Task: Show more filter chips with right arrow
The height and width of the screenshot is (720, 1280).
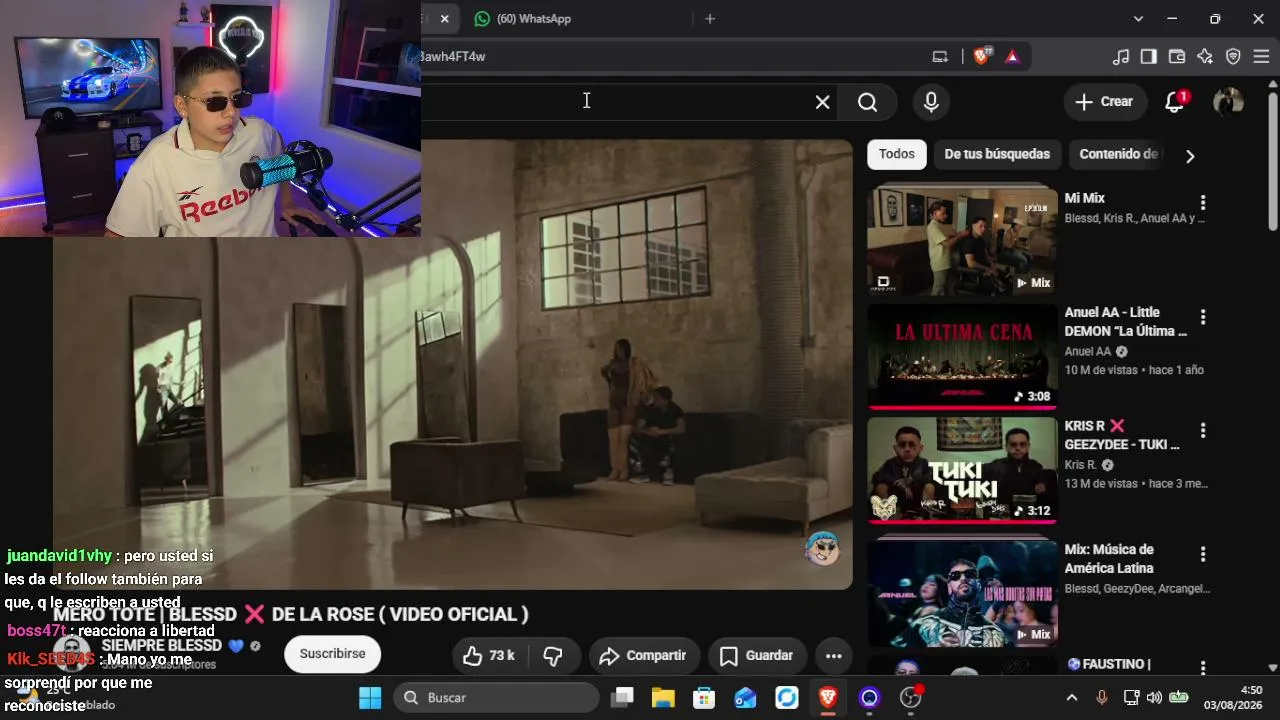Action: pos(1190,156)
